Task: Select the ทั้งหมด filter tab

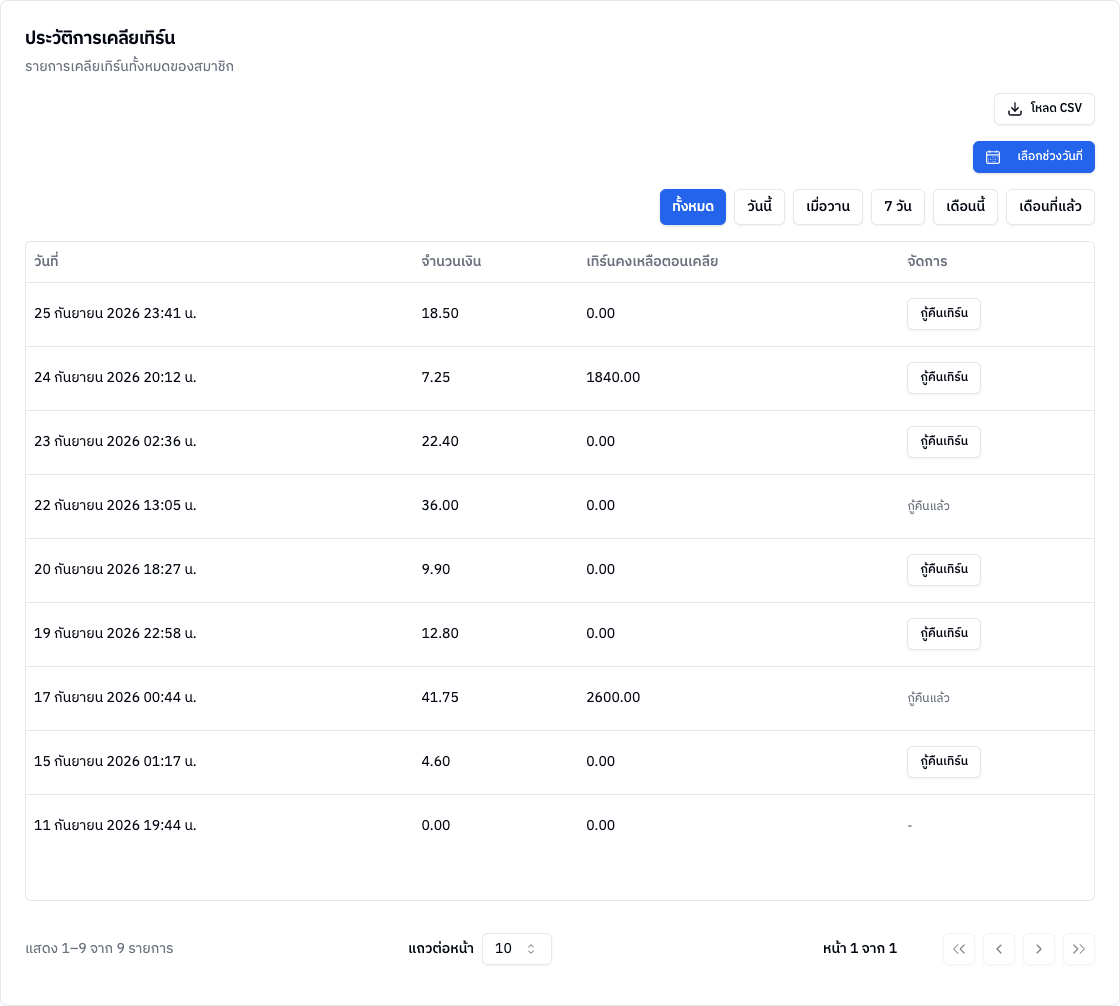Action: [x=693, y=207]
